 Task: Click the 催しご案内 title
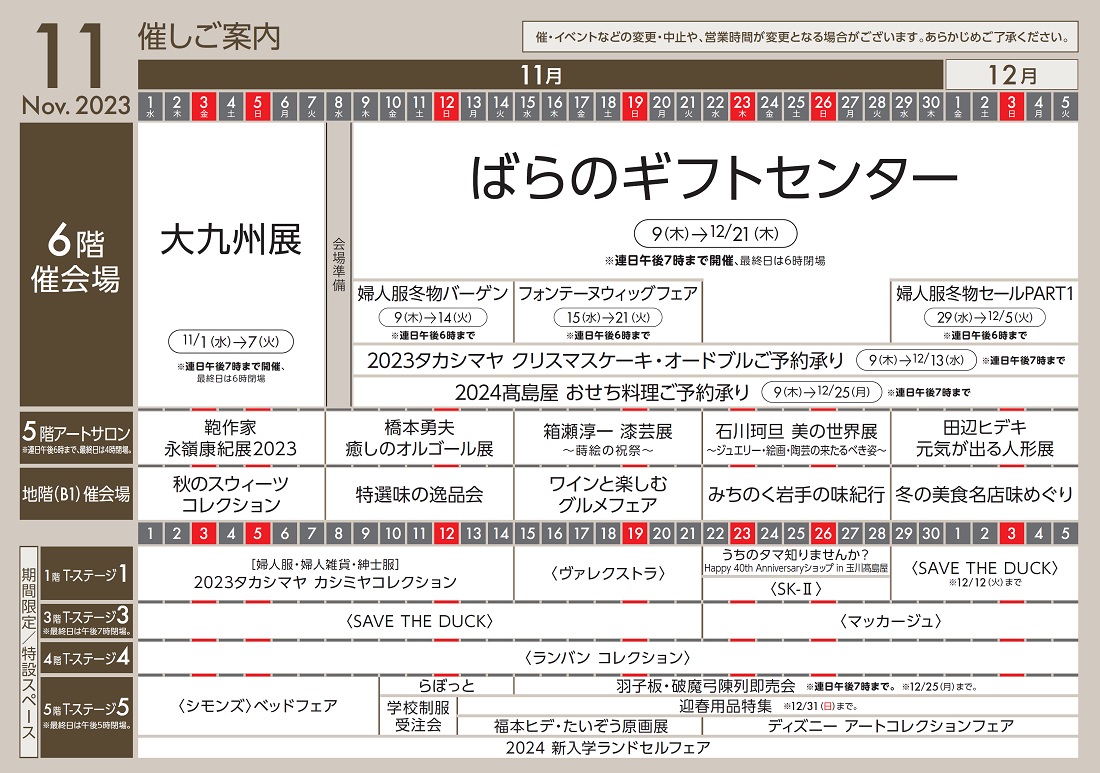pos(209,36)
